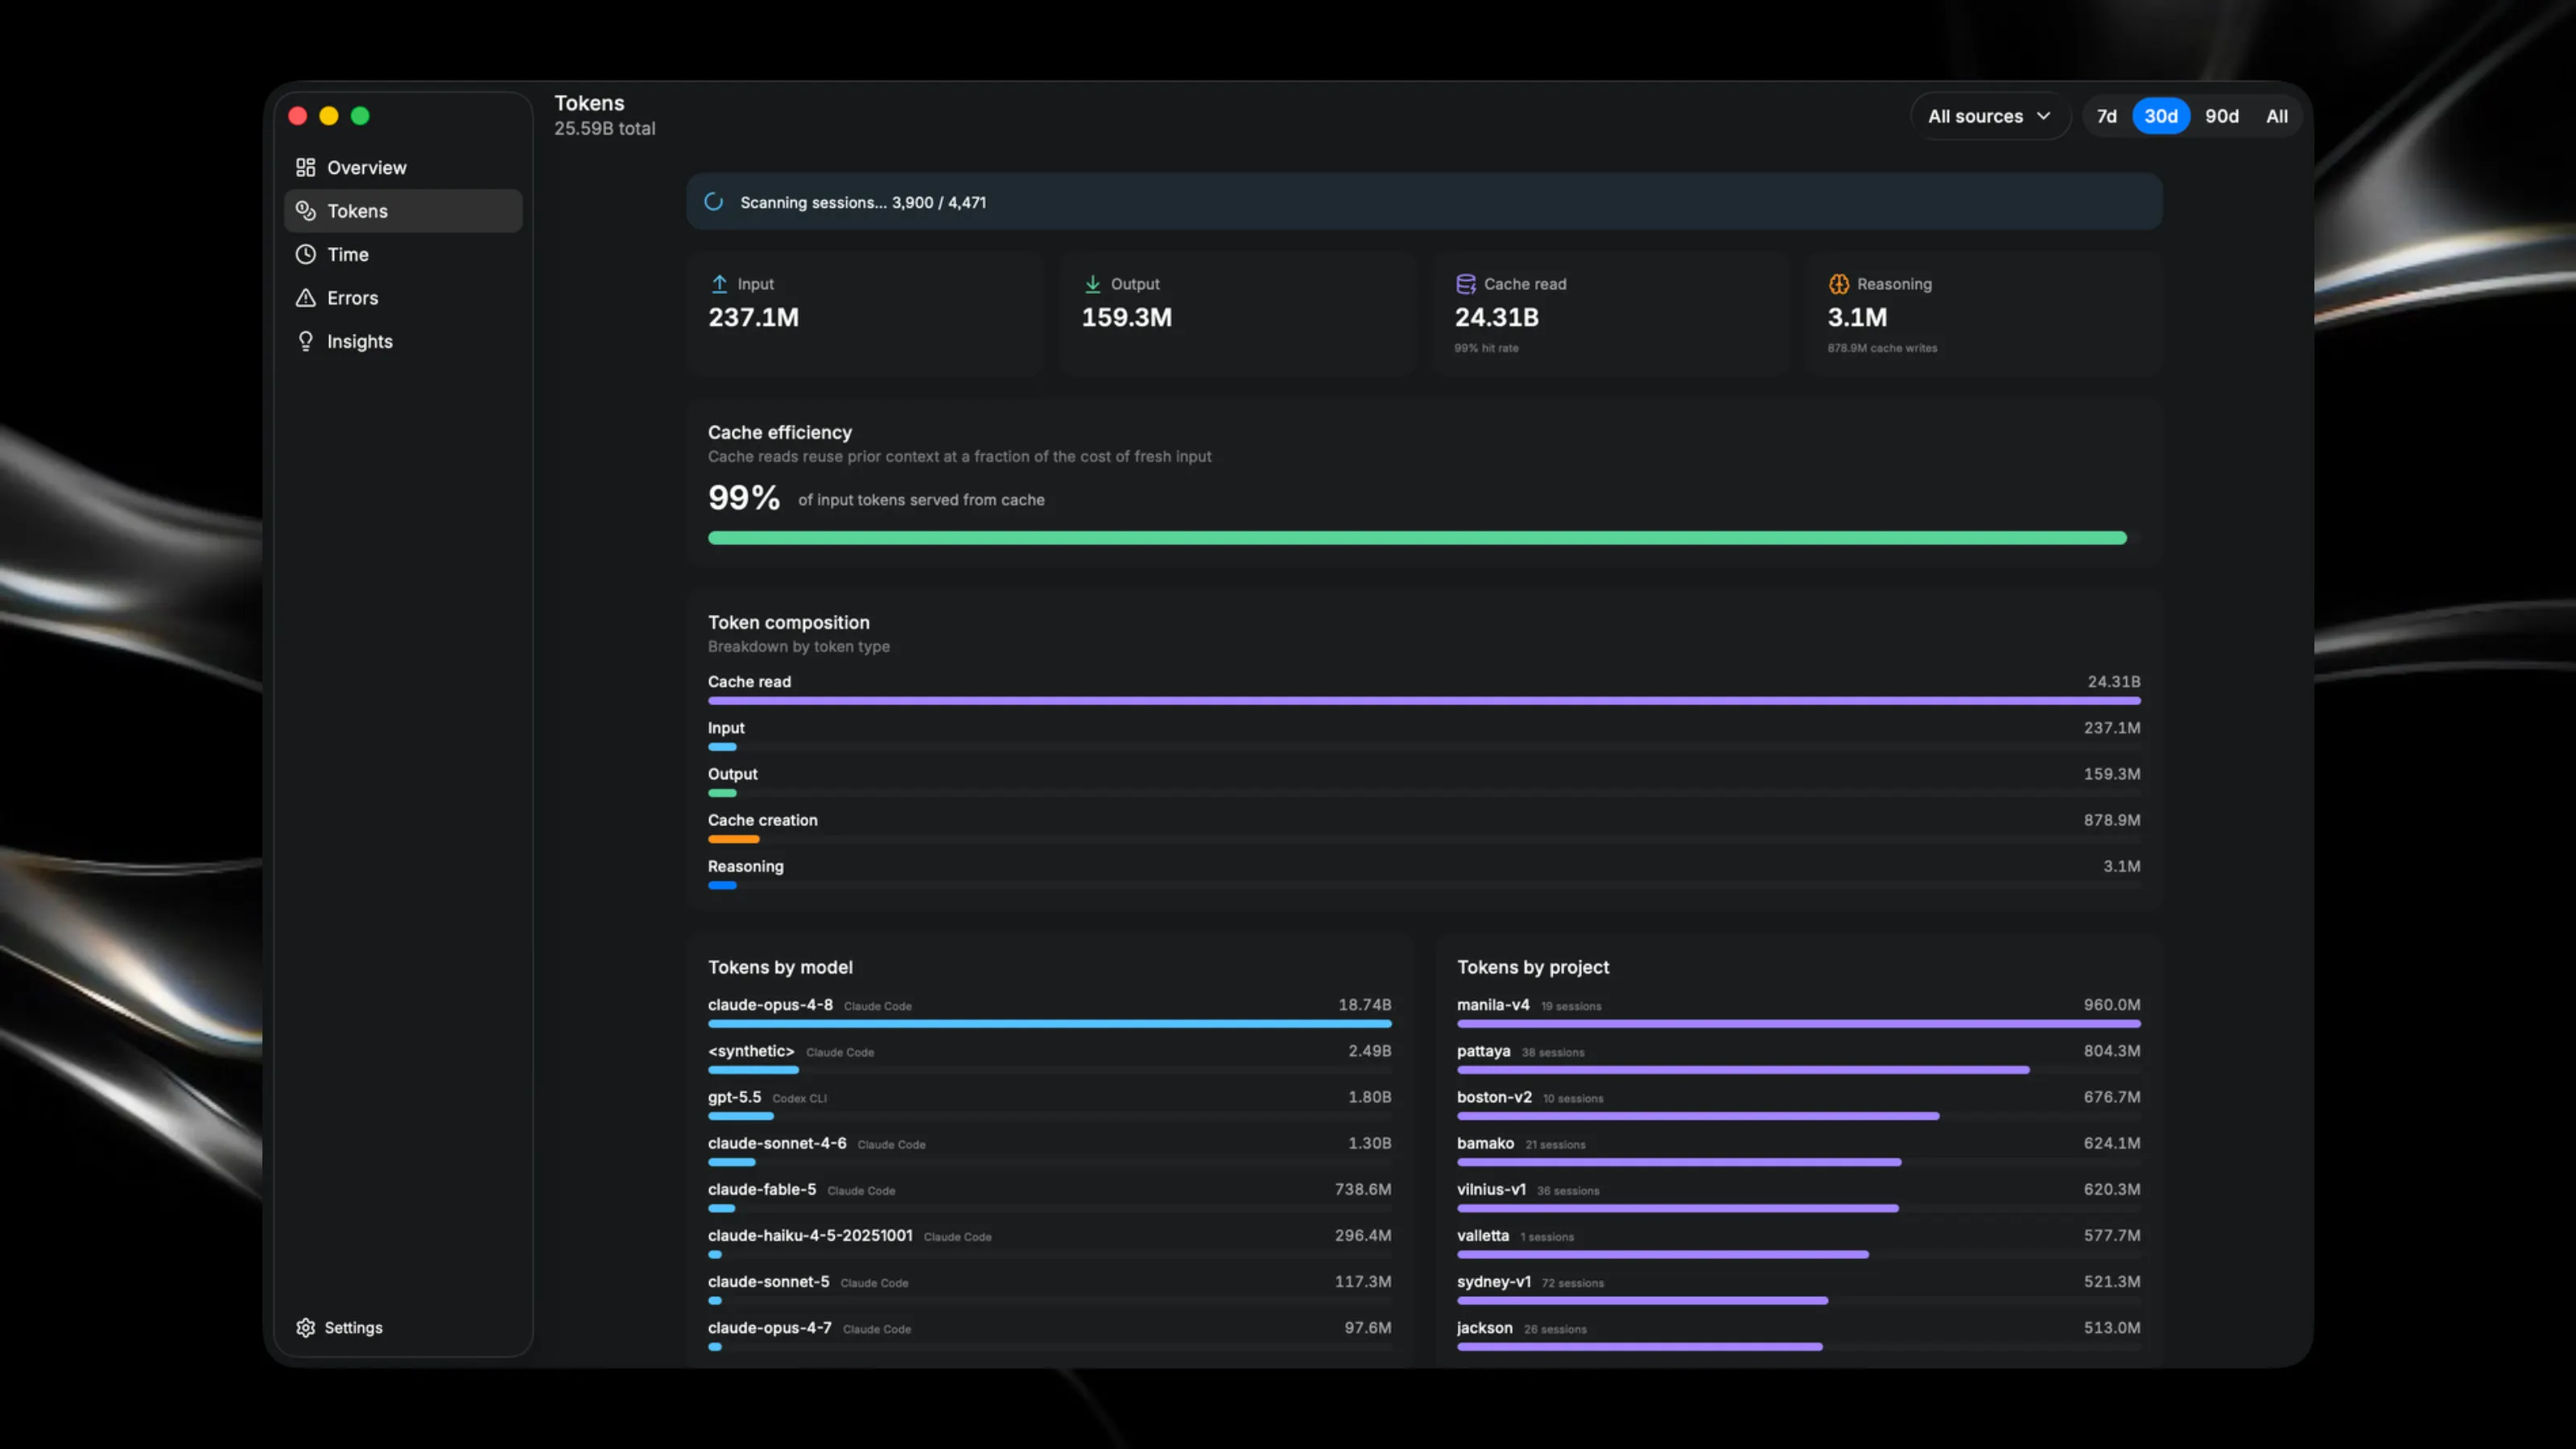Image resolution: width=2576 pixels, height=1449 pixels.
Task: Click the Reasoning brain icon
Action: (x=1838, y=284)
